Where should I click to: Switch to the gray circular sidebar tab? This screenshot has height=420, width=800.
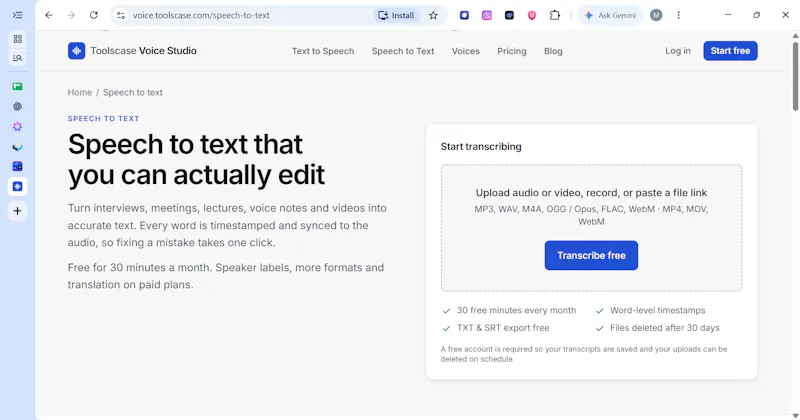(17, 107)
